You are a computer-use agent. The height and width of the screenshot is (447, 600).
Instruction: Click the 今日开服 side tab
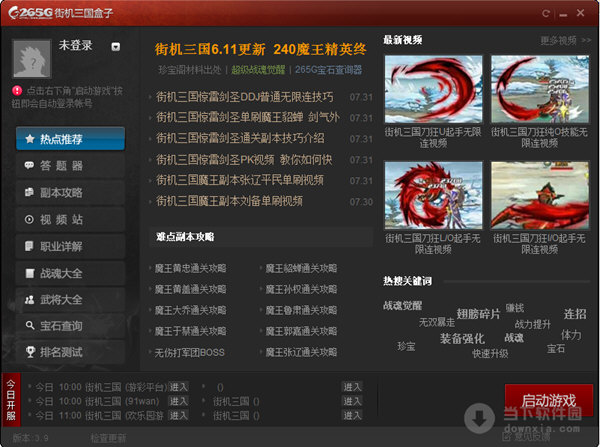(x=11, y=400)
